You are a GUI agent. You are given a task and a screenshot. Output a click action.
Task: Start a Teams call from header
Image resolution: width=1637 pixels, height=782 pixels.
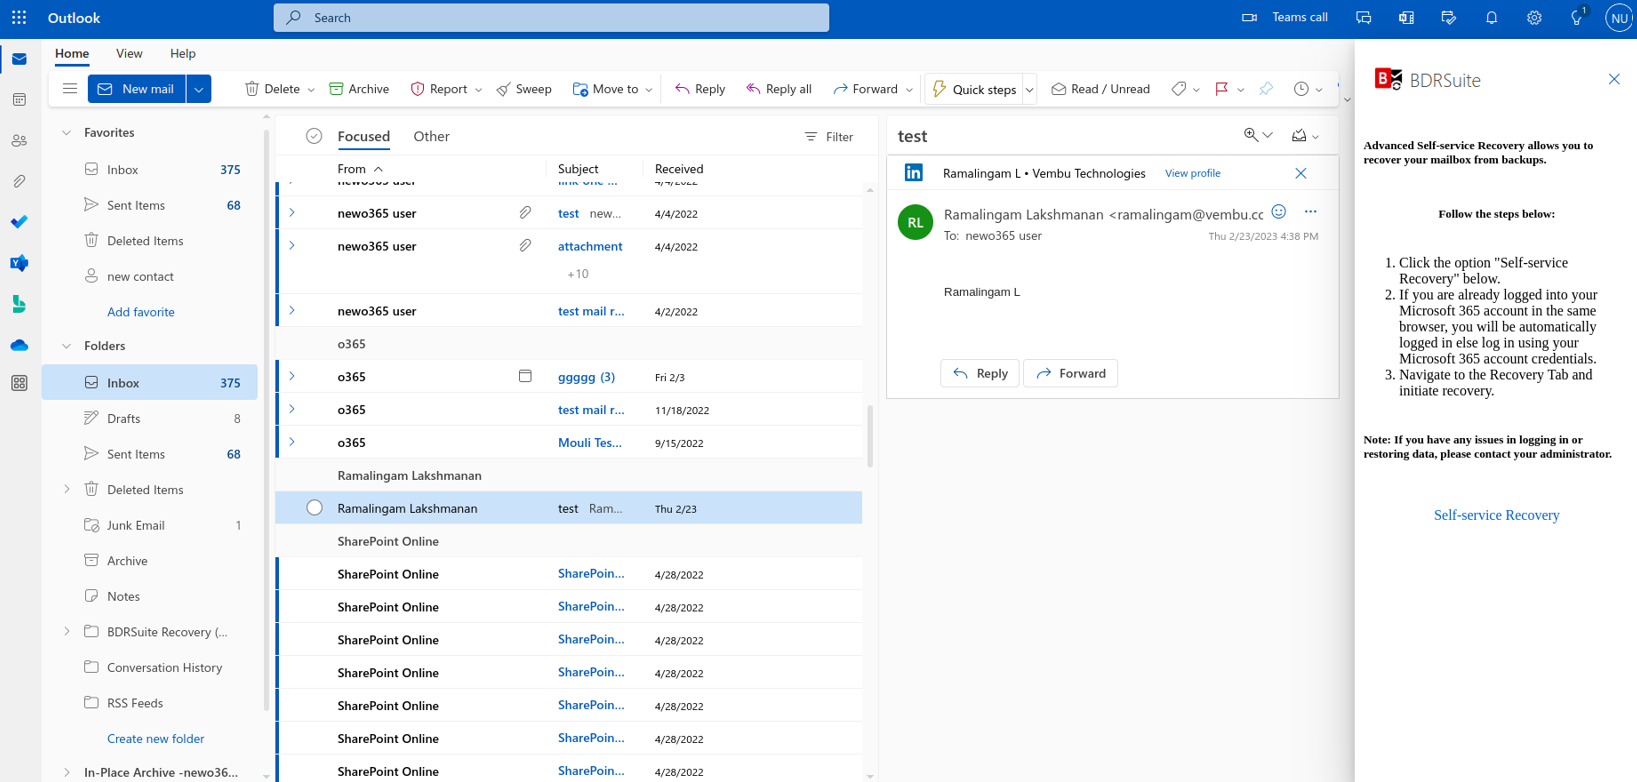coord(1285,17)
